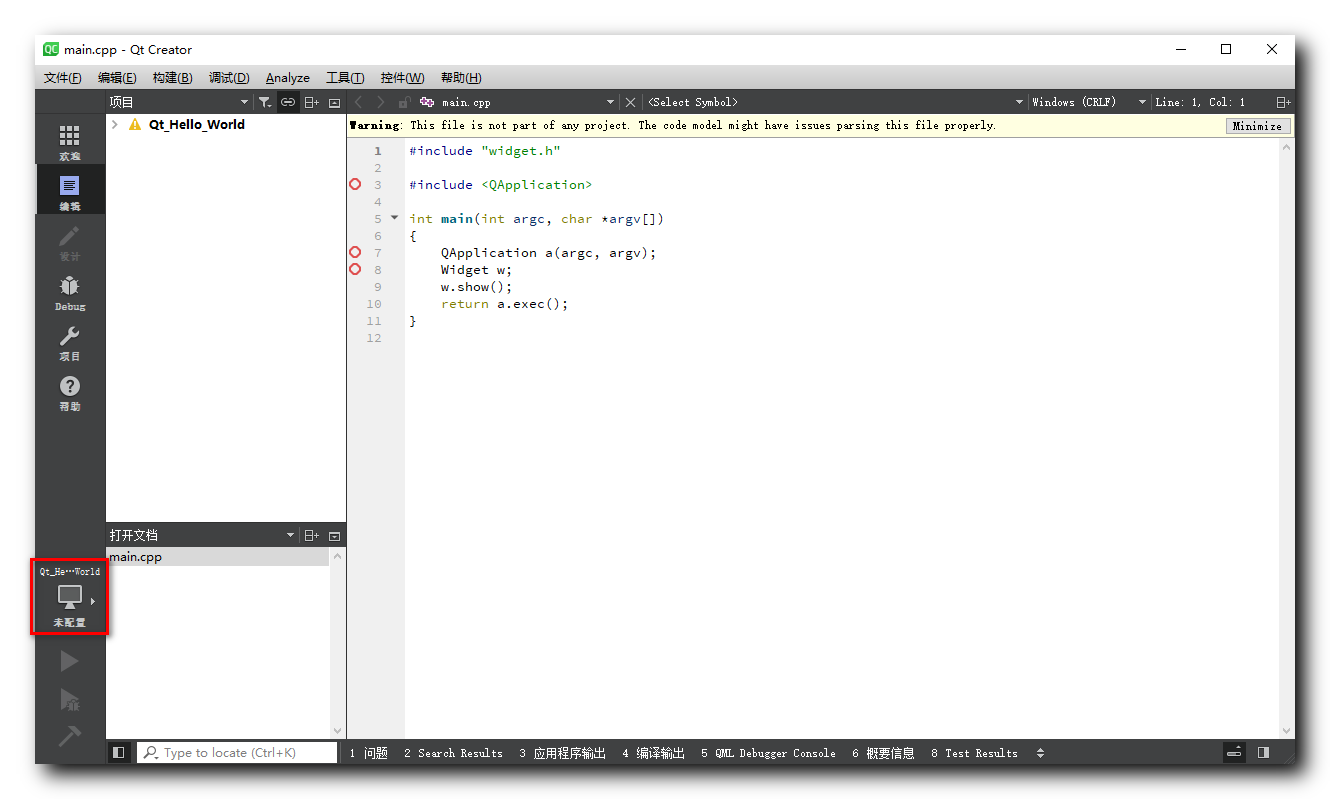The width and height of the screenshot is (1330, 799).
Task: Close the main.cpp document with the X
Action: click(x=630, y=102)
